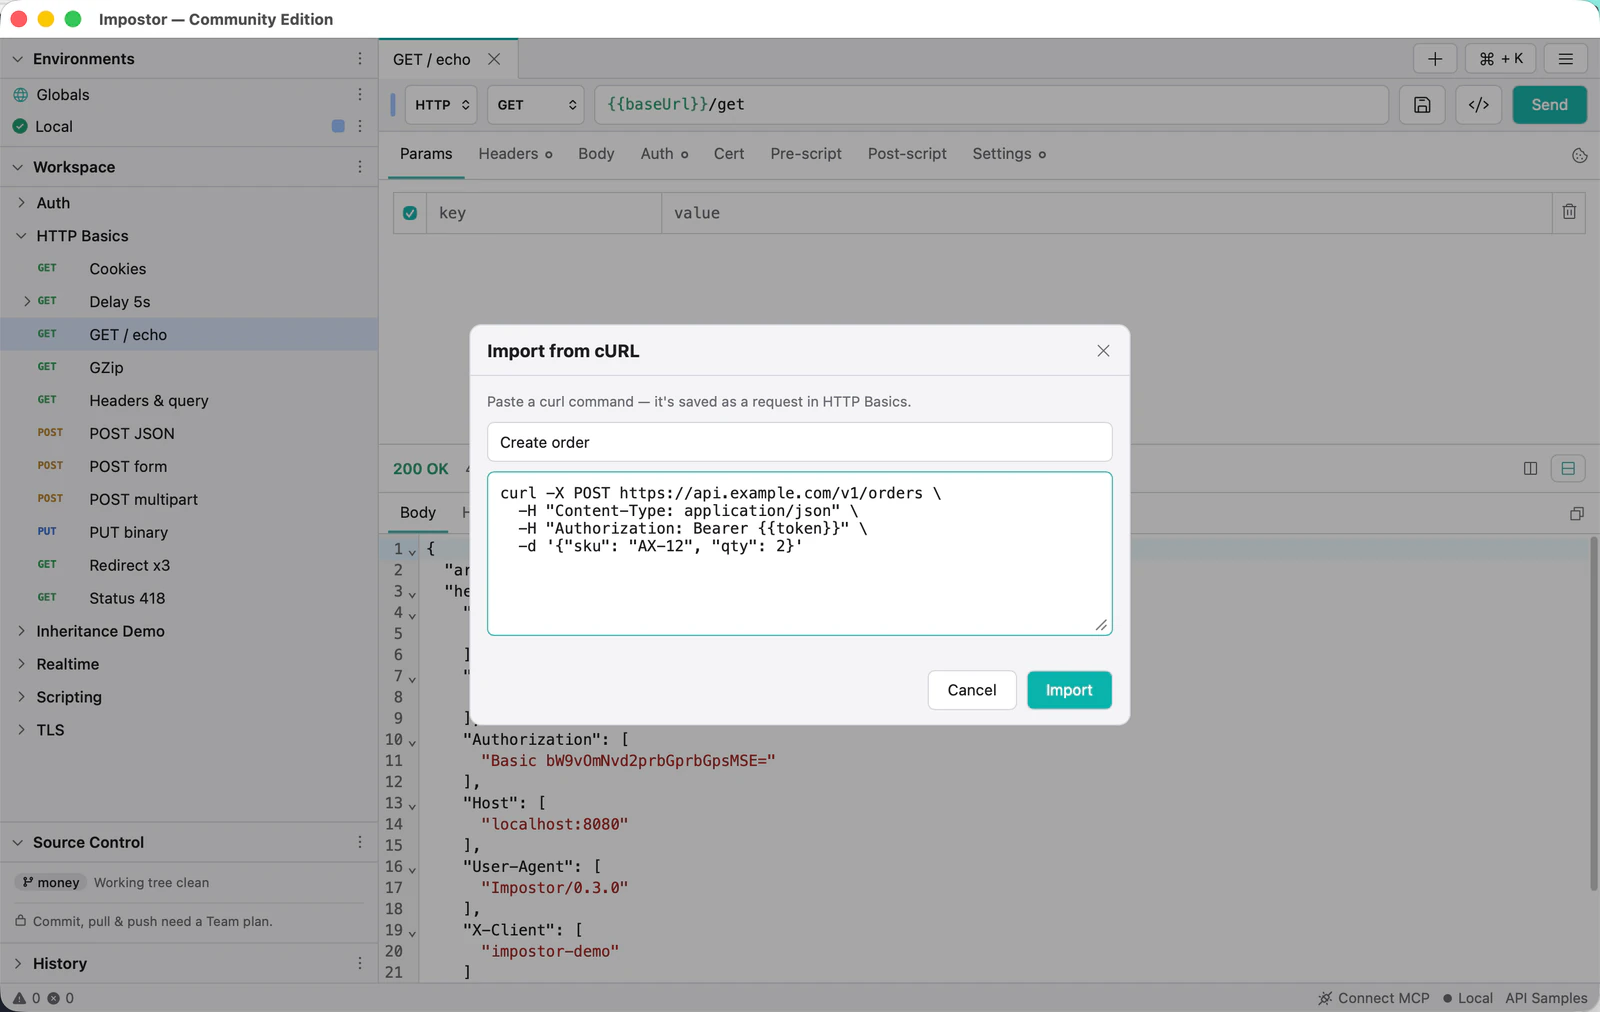Open Environments options menu
Screen dimensions: 1600x1012
pos(360,59)
